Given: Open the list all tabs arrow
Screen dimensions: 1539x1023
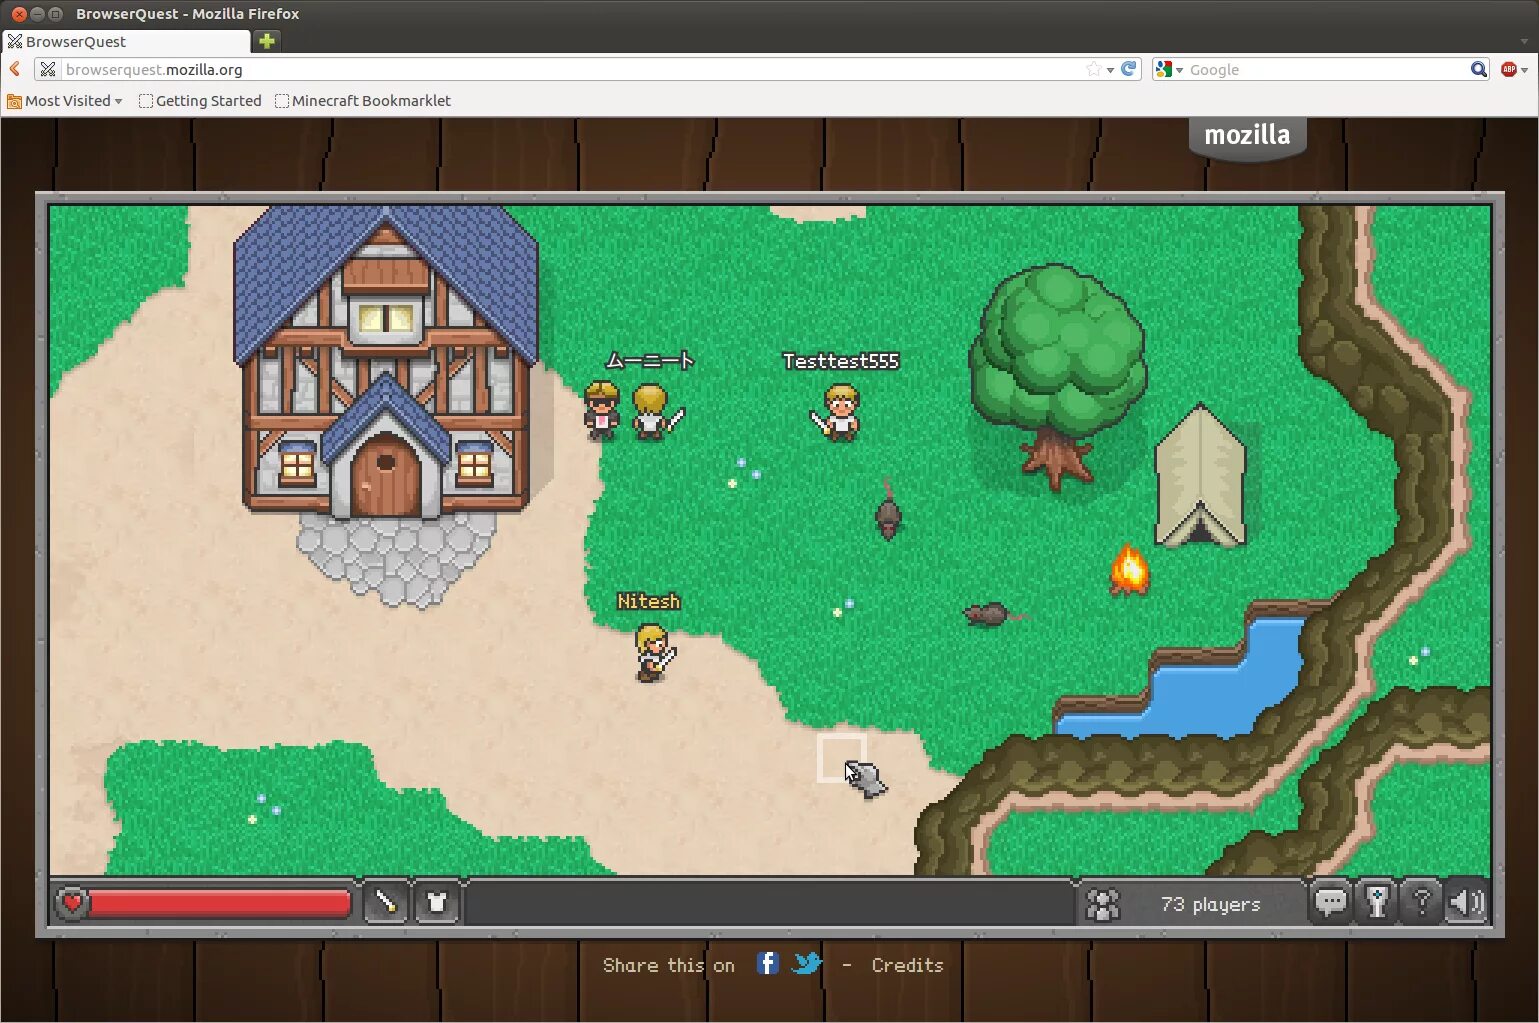Looking at the screenshot, I should (x=1524, y=42).
